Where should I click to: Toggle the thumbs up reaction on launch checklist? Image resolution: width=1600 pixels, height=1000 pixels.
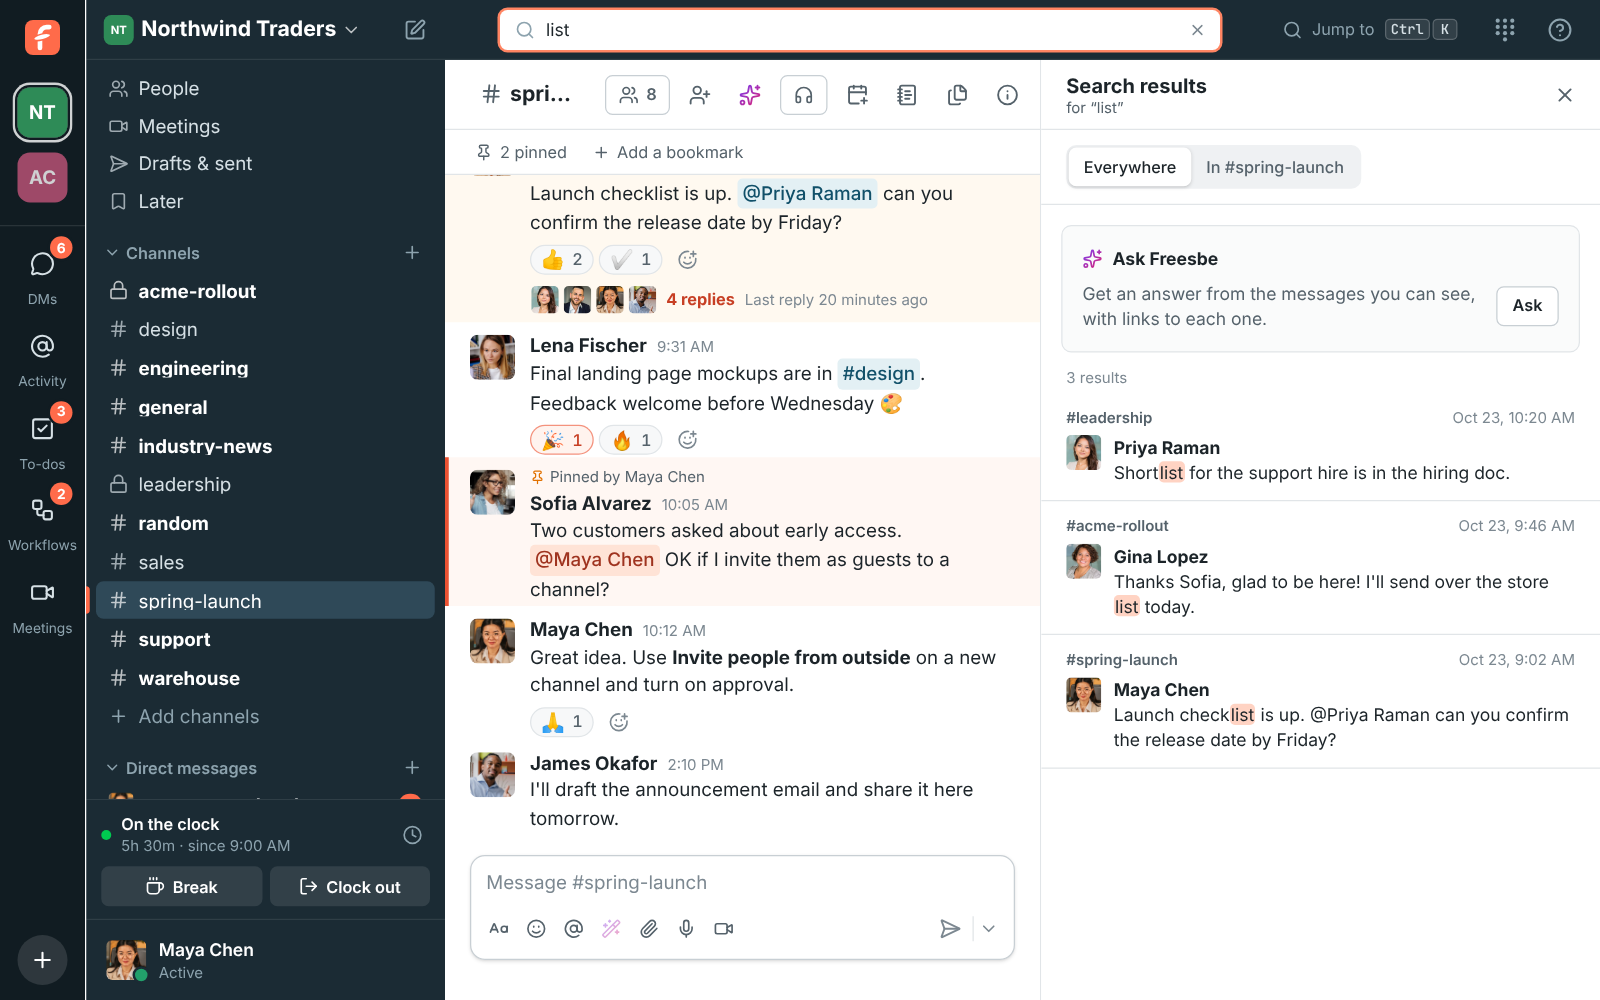pyautogui.click(x=562, y=260)
